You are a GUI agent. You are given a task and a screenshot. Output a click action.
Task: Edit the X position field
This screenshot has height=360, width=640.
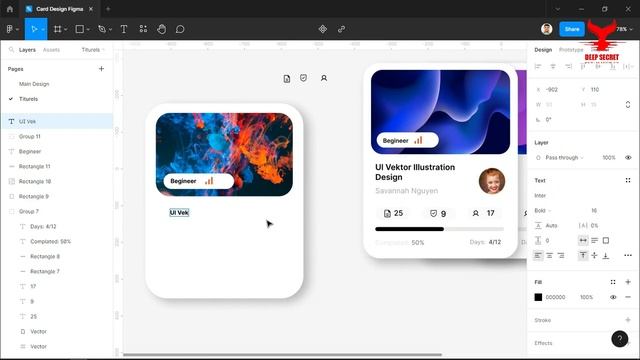click(x=552, y=89)
